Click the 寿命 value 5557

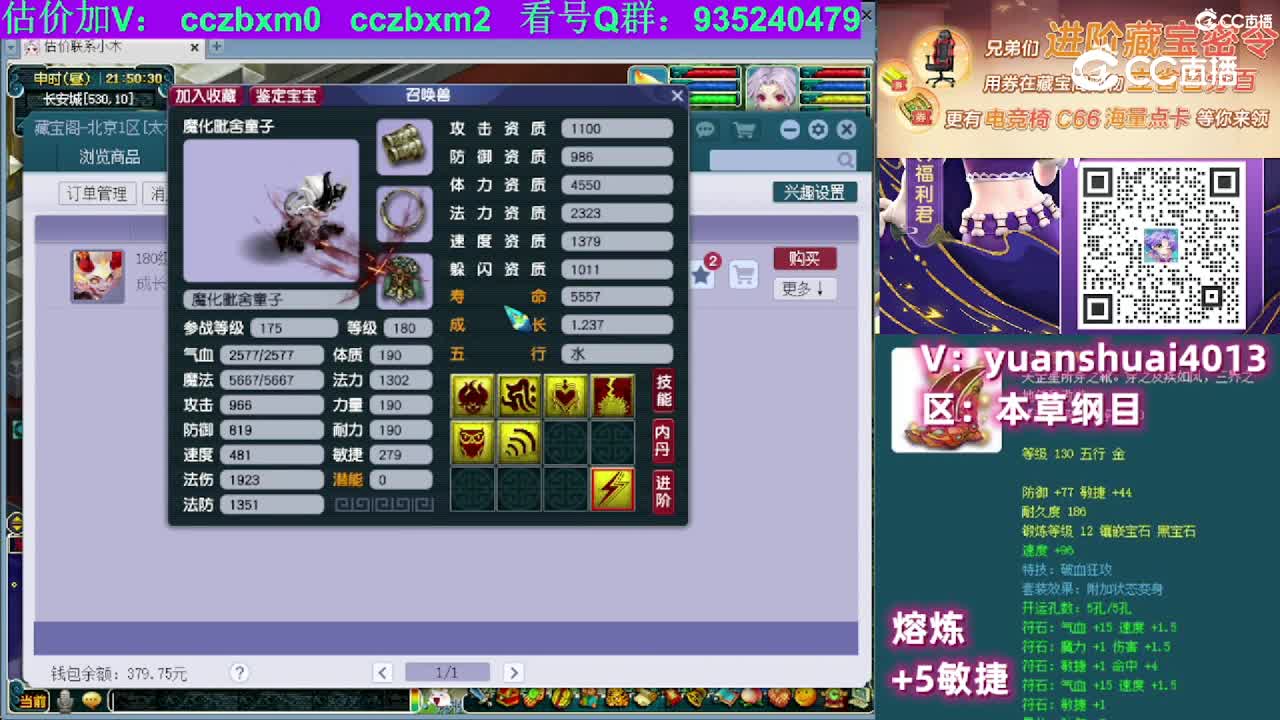coord(617,297)
